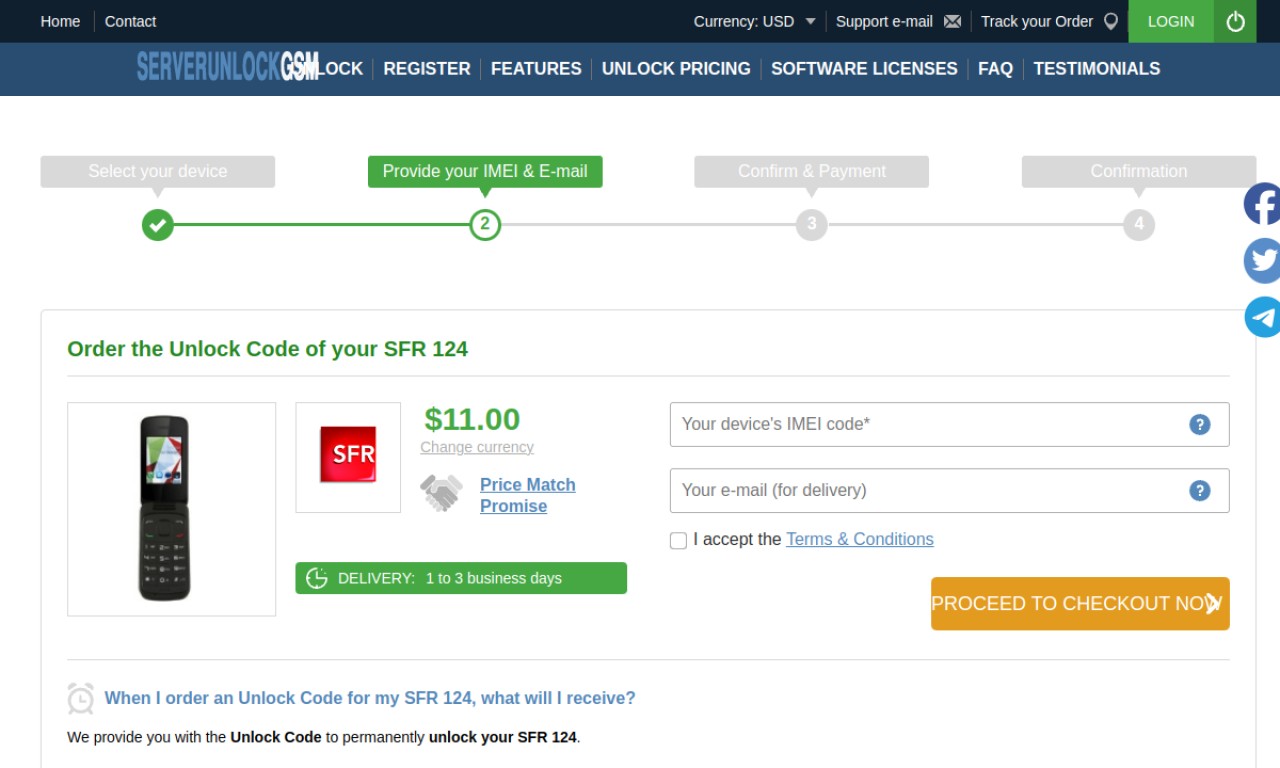The height and width of the screenshot is (768, 1280).
Task: Click the power icon beside LOGIN
Action: point(1235,21)
